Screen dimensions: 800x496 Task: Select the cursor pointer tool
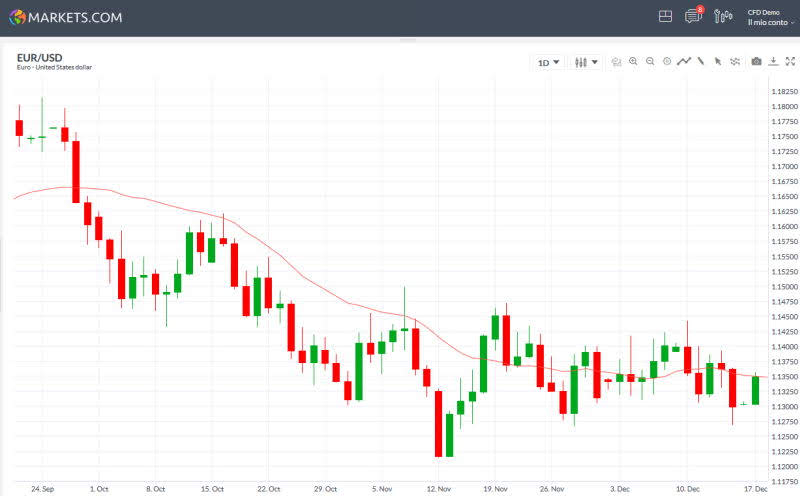tap(717, 62)
